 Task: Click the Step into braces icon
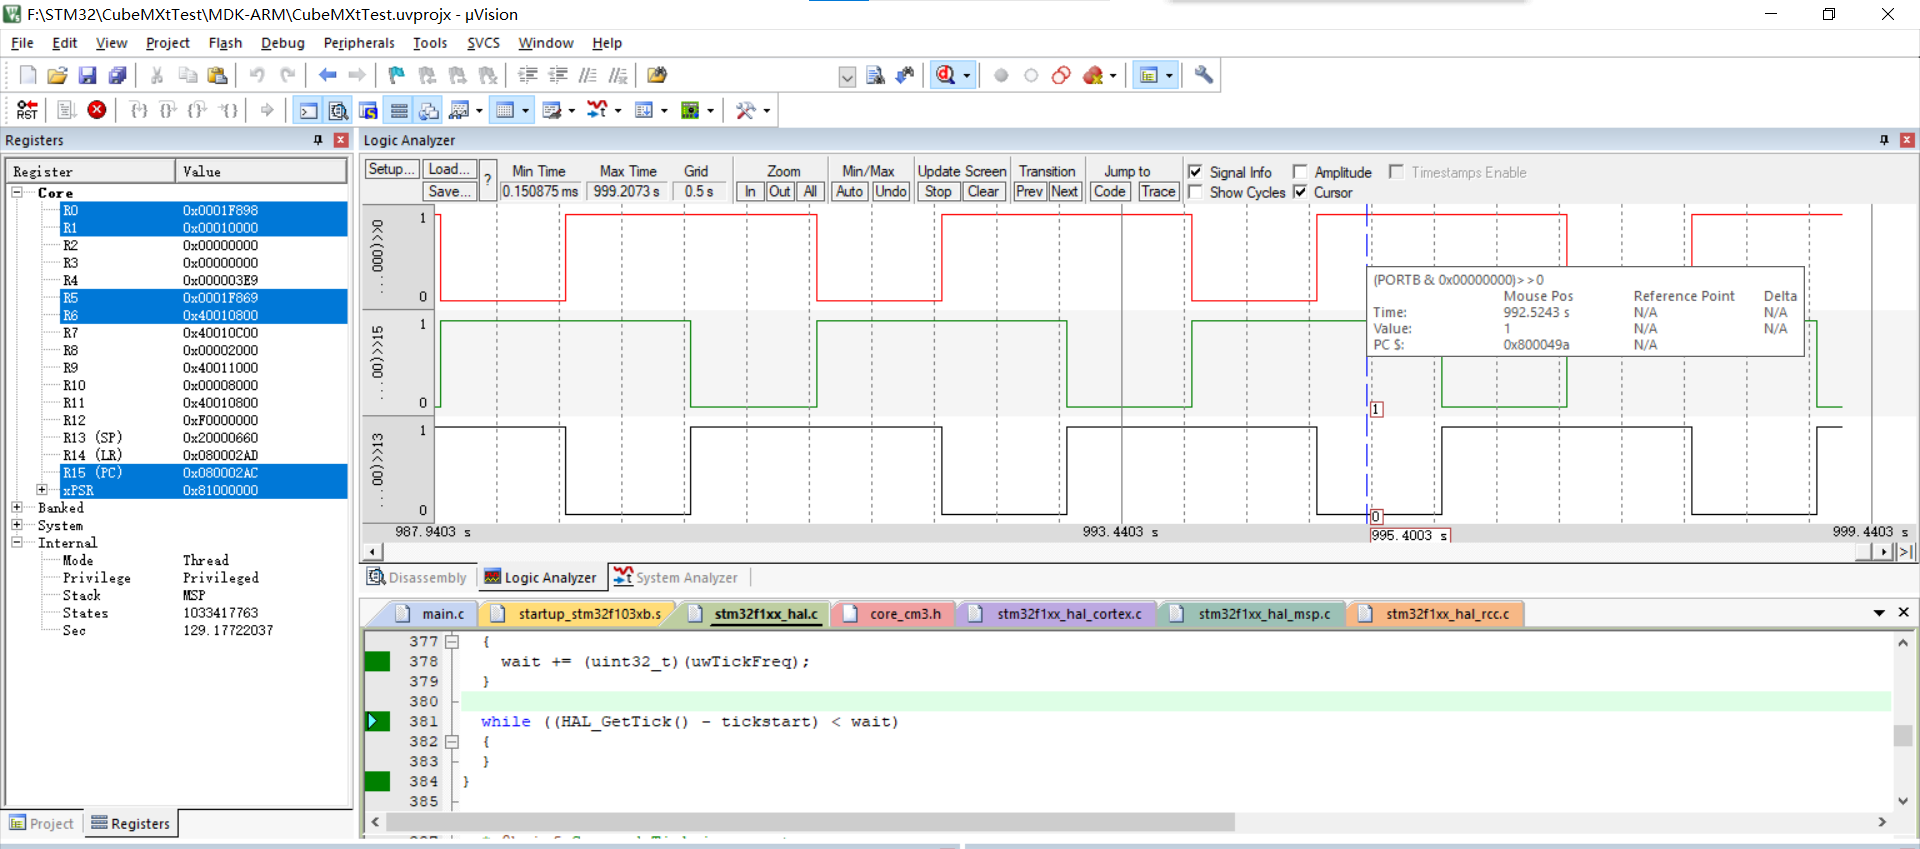[139, 110]
